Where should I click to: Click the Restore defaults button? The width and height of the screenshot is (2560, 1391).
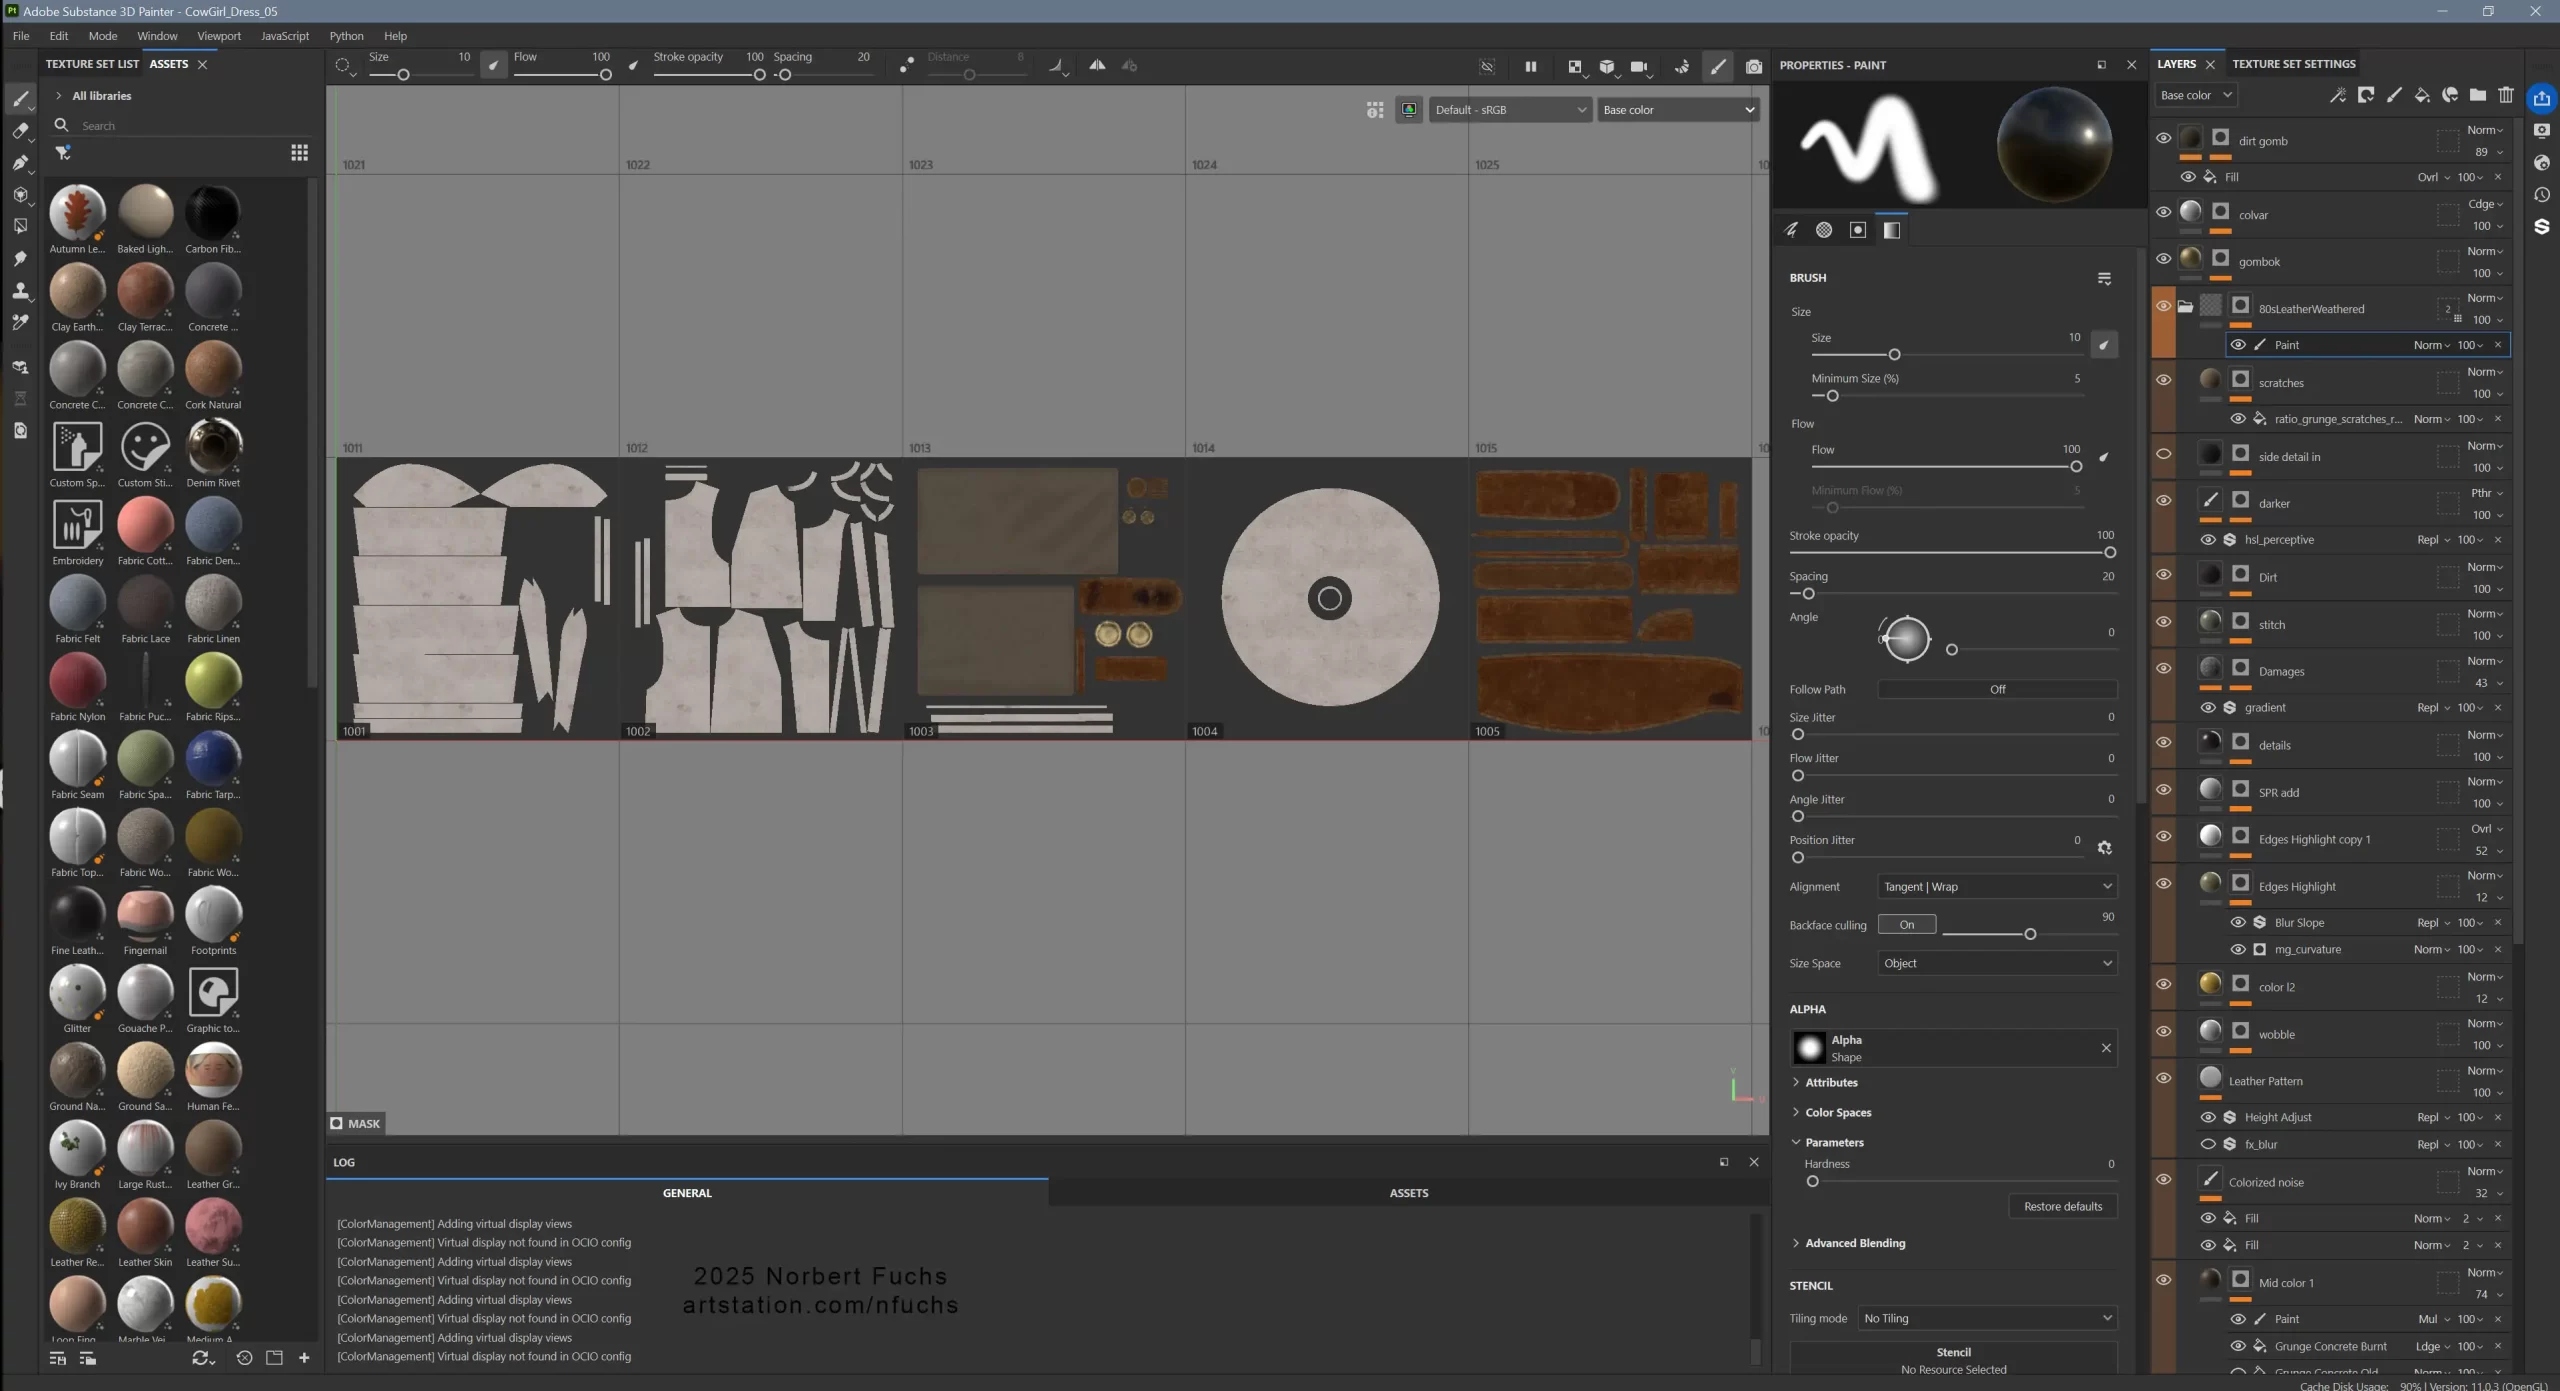(2062, 1206)
